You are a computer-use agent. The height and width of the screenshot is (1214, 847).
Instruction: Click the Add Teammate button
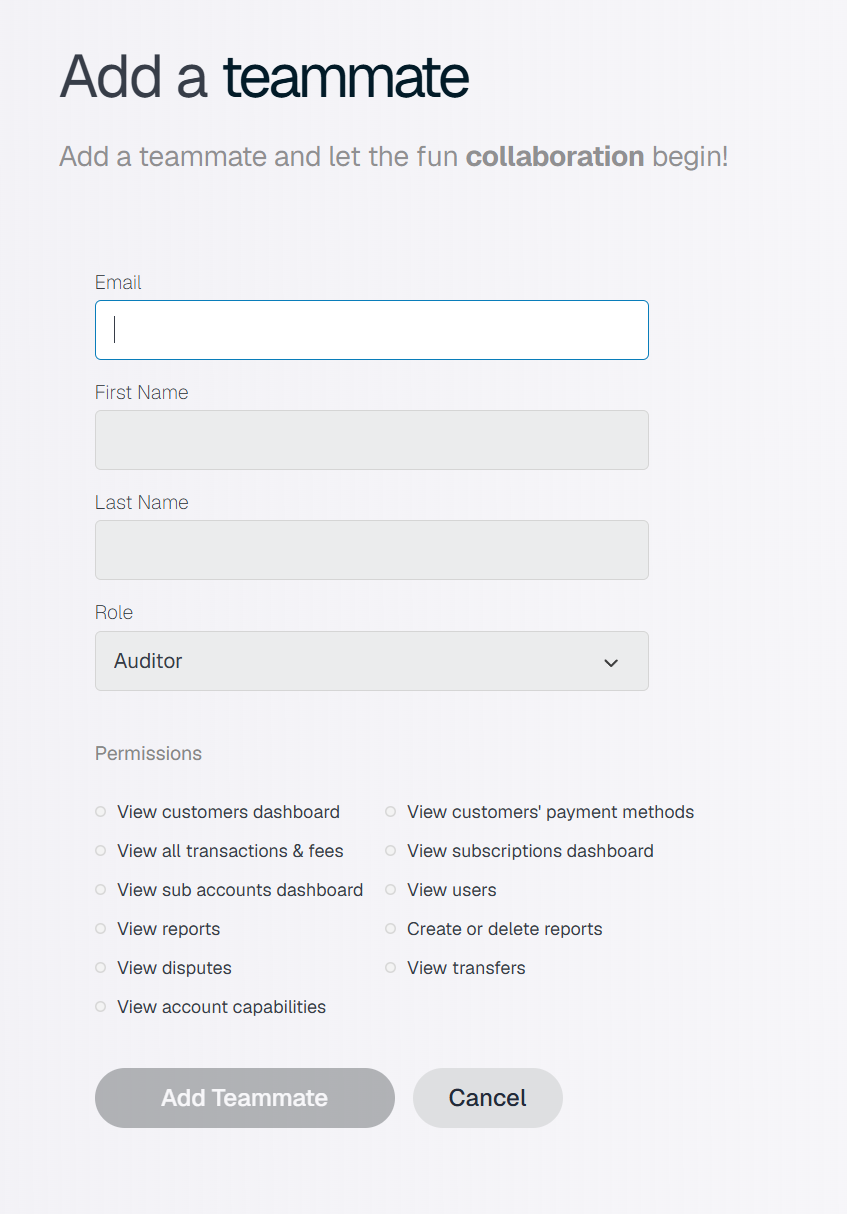[x=245, y=1098]
